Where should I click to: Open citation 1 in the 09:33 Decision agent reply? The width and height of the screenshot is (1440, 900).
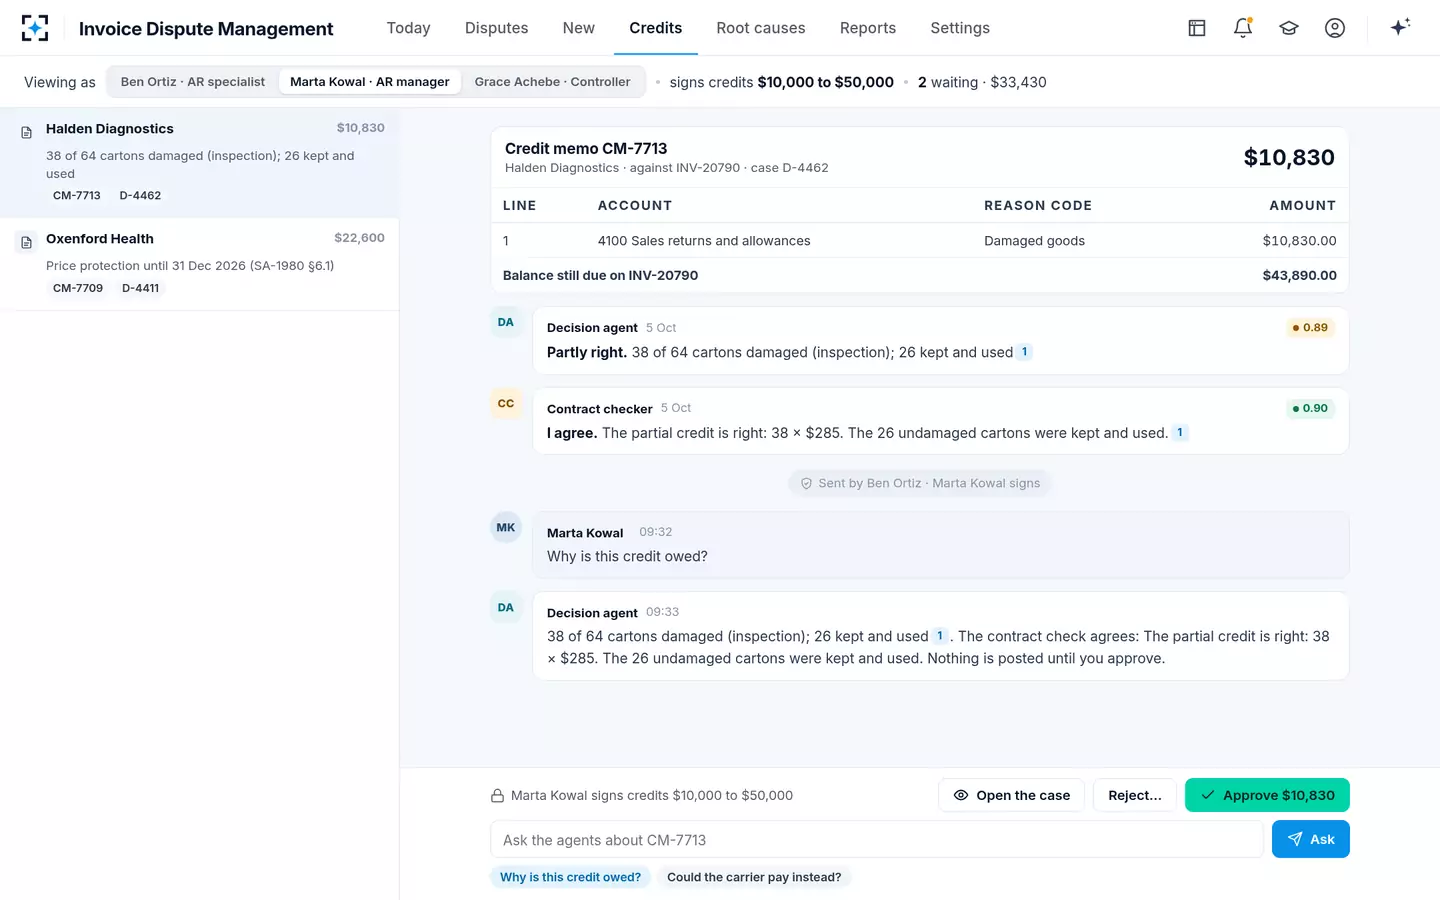point(940,636)
